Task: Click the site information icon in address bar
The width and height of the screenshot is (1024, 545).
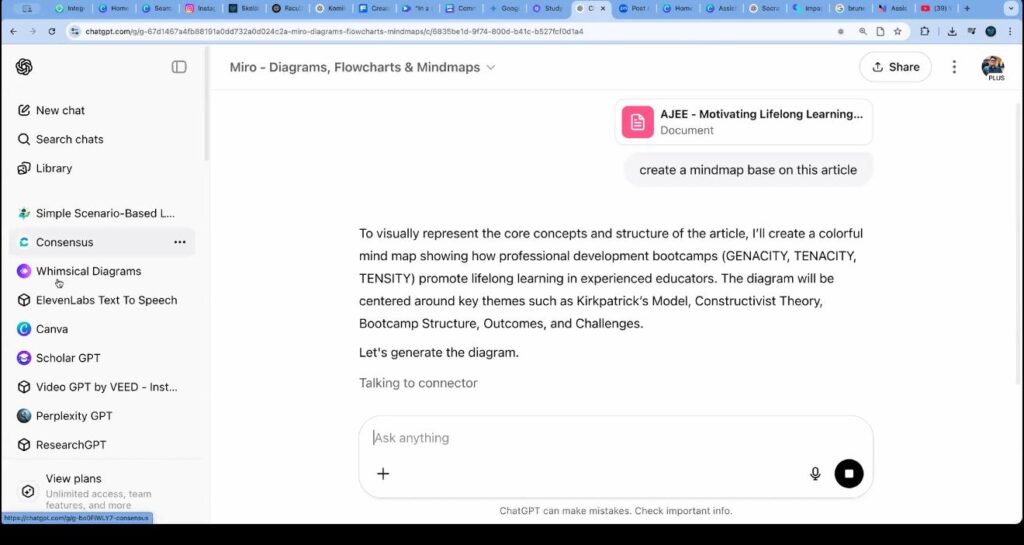Action: pyautogui.click(x=75, y=31)
